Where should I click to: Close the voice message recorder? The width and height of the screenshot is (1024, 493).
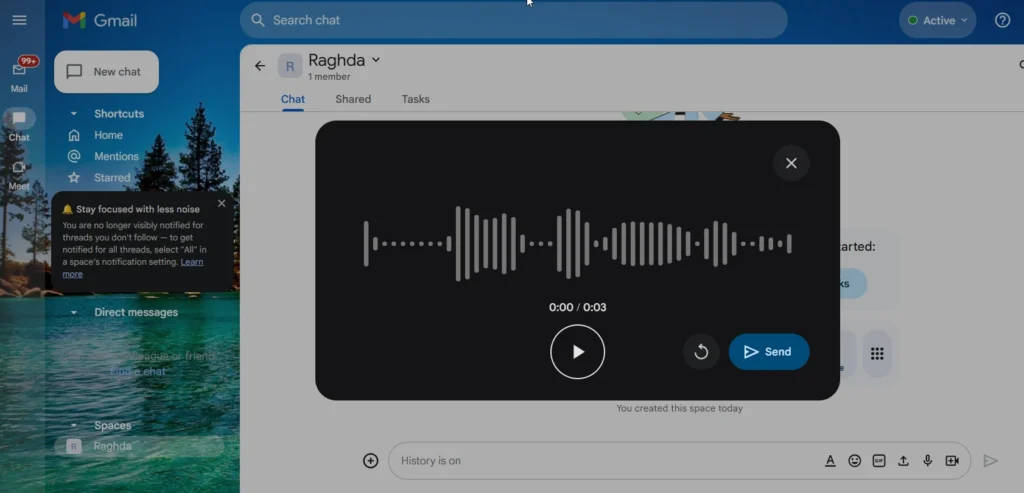(x=791, y=163)
